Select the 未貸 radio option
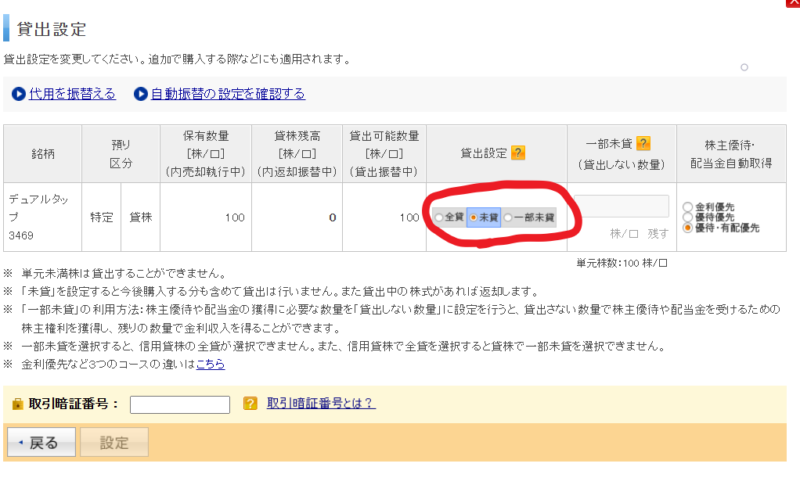 click(473, 217)
